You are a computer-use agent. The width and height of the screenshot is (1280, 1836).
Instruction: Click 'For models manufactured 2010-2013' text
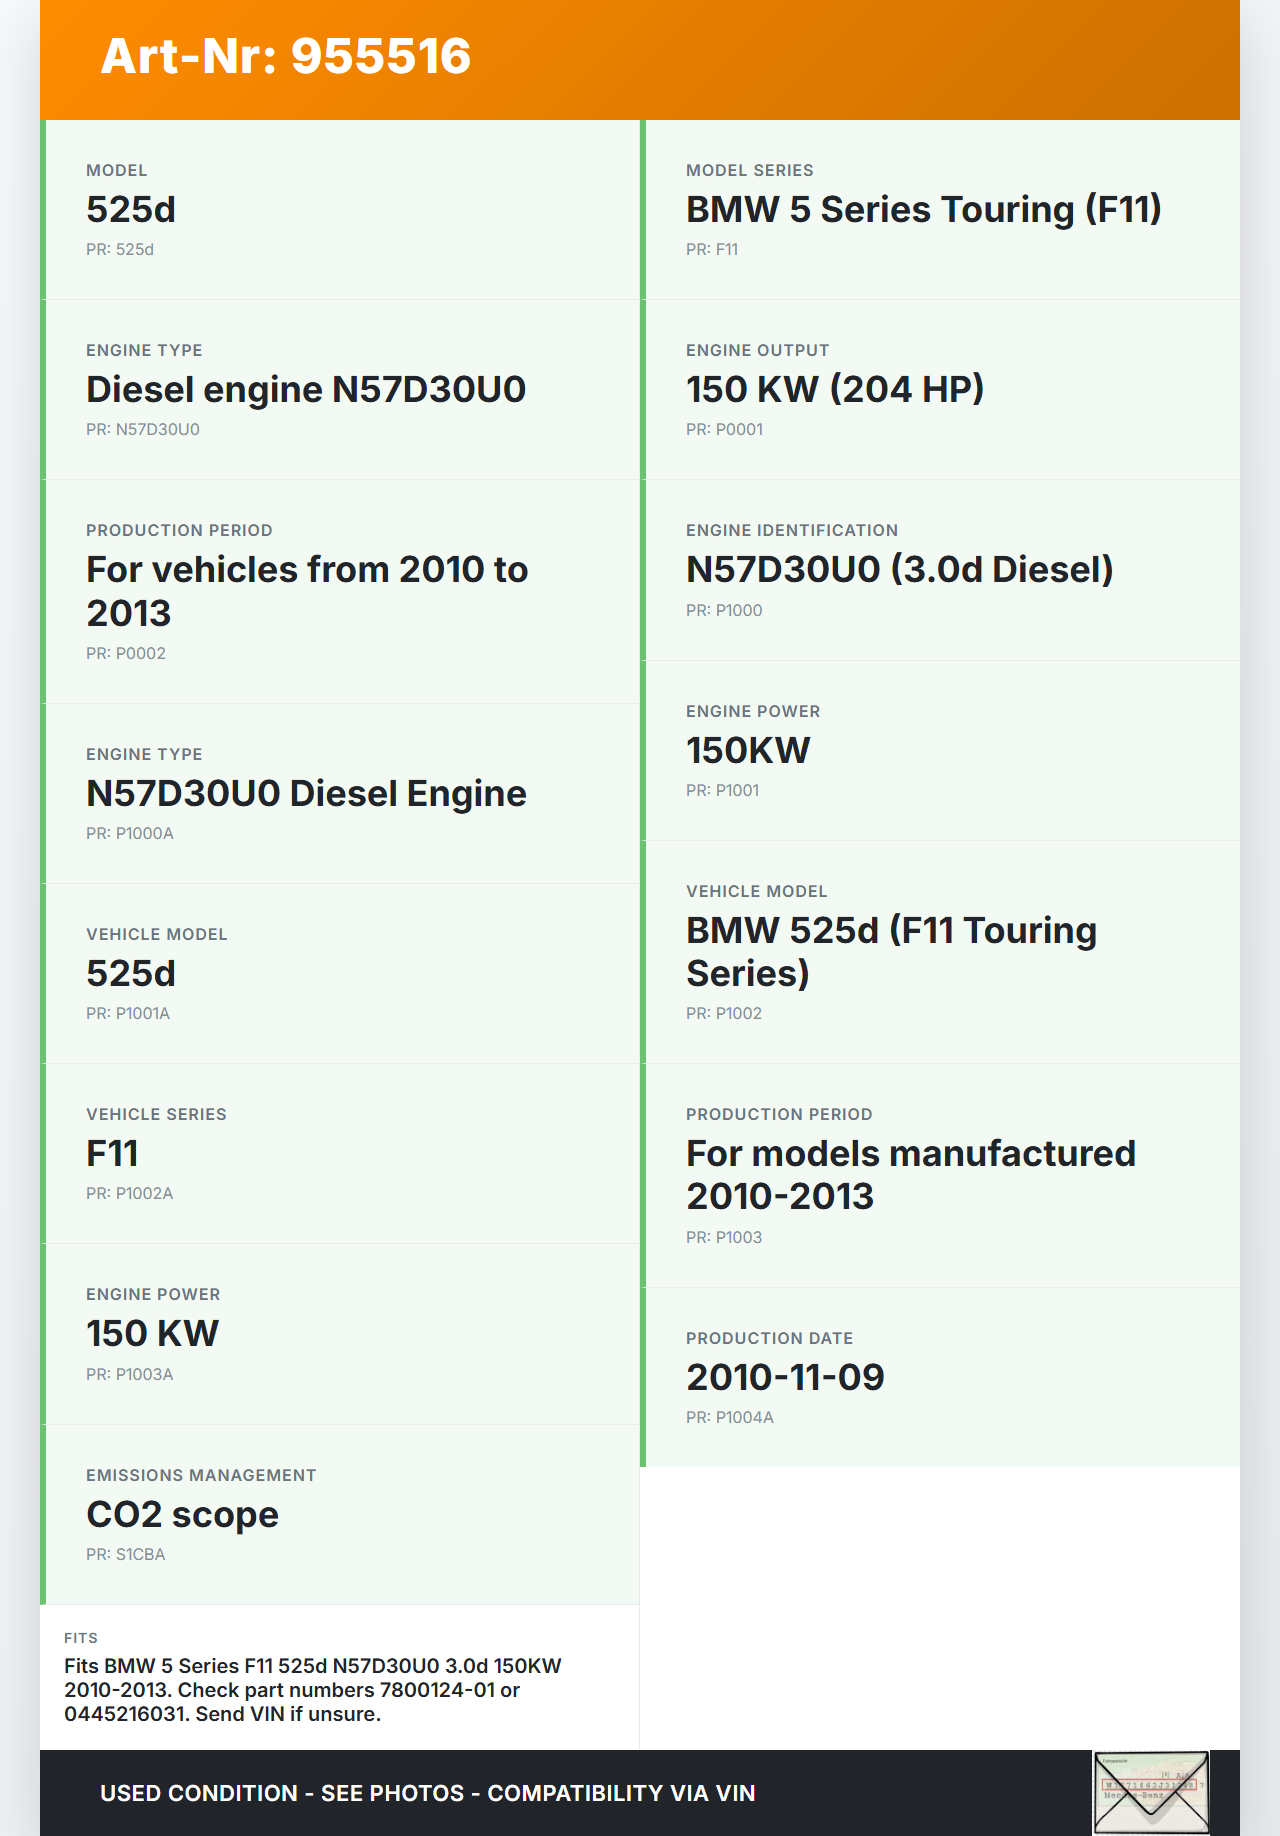coord(910,1175)
